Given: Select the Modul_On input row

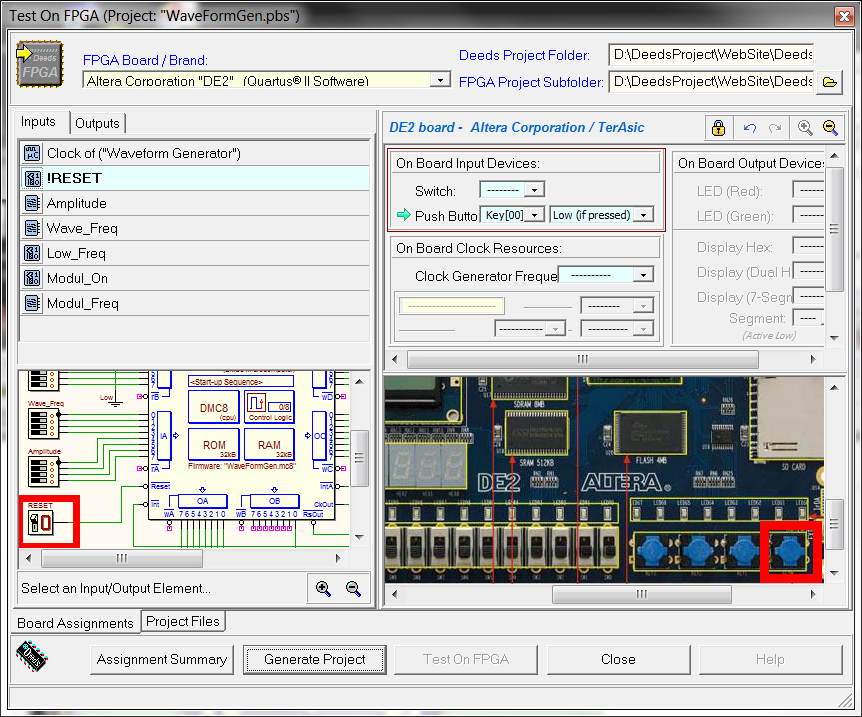Looking at the screenshot, I should coord(195,278).
